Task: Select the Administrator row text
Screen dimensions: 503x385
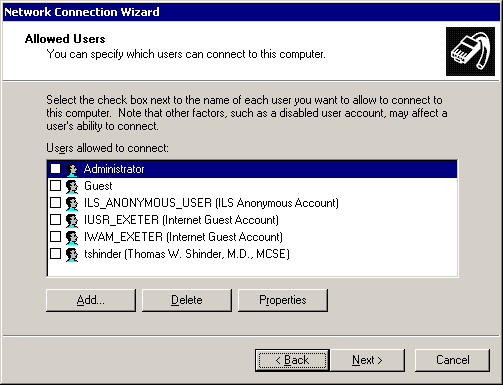Action: click(114, 169)
